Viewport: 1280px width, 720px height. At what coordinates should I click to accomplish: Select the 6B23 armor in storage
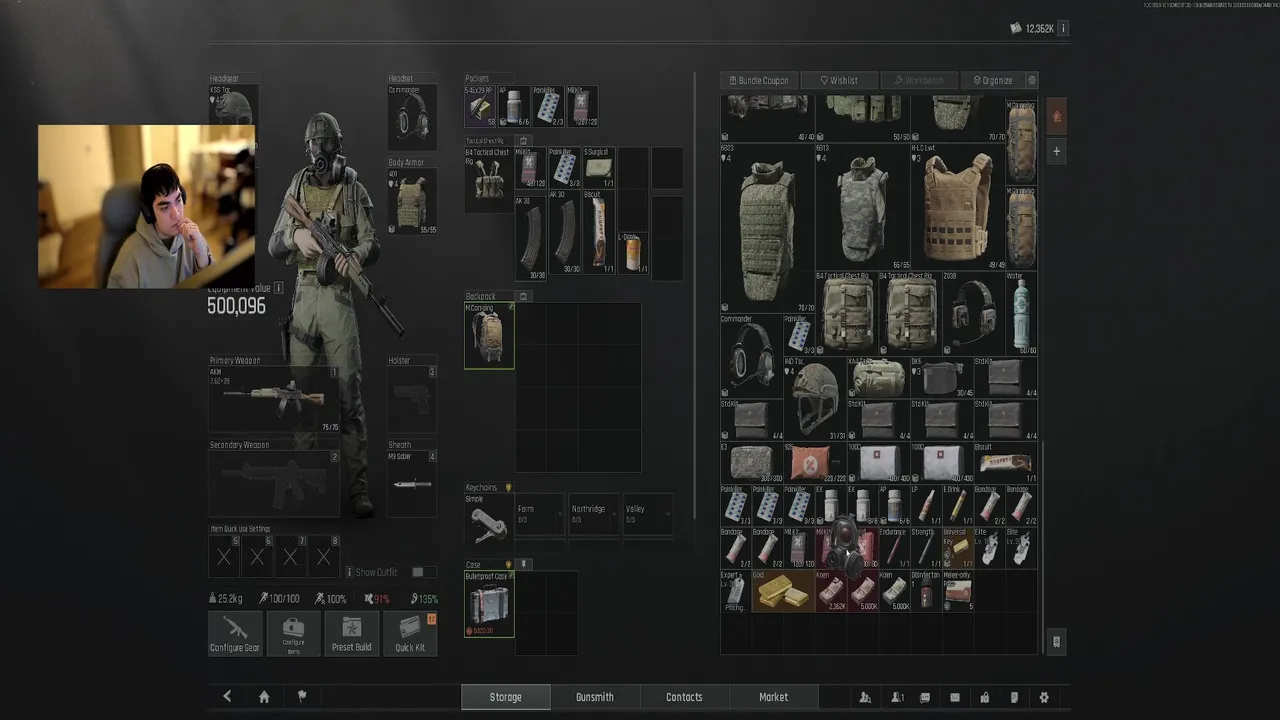point(767,228)
